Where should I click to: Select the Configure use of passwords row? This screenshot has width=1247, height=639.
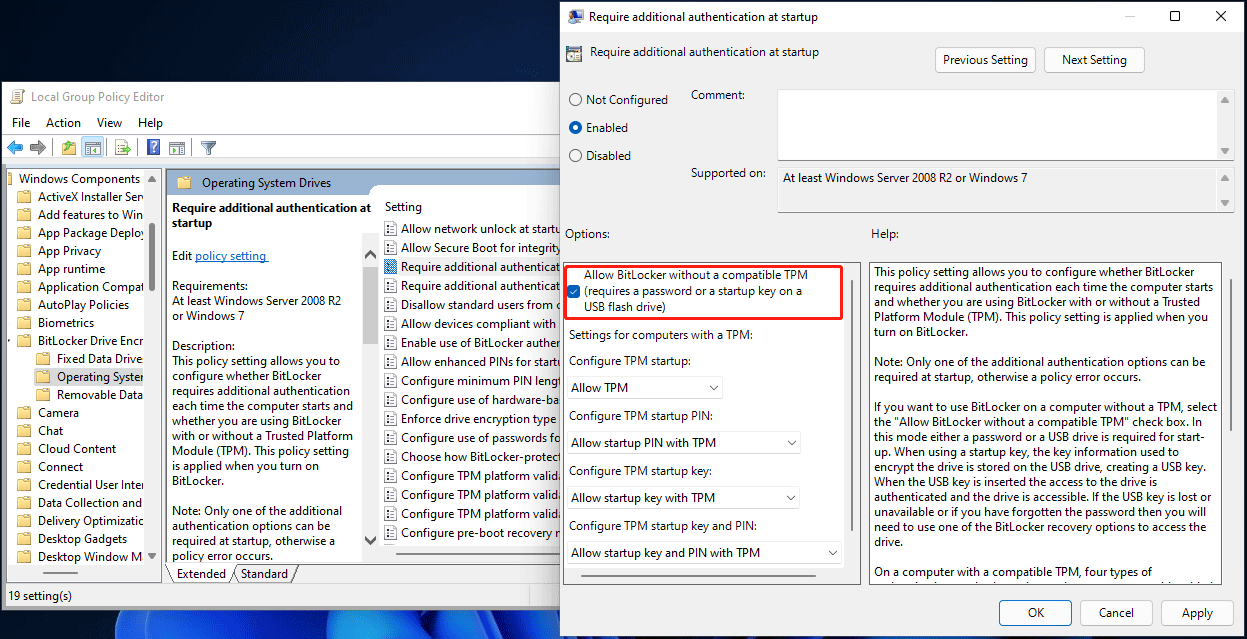point(470,438)
